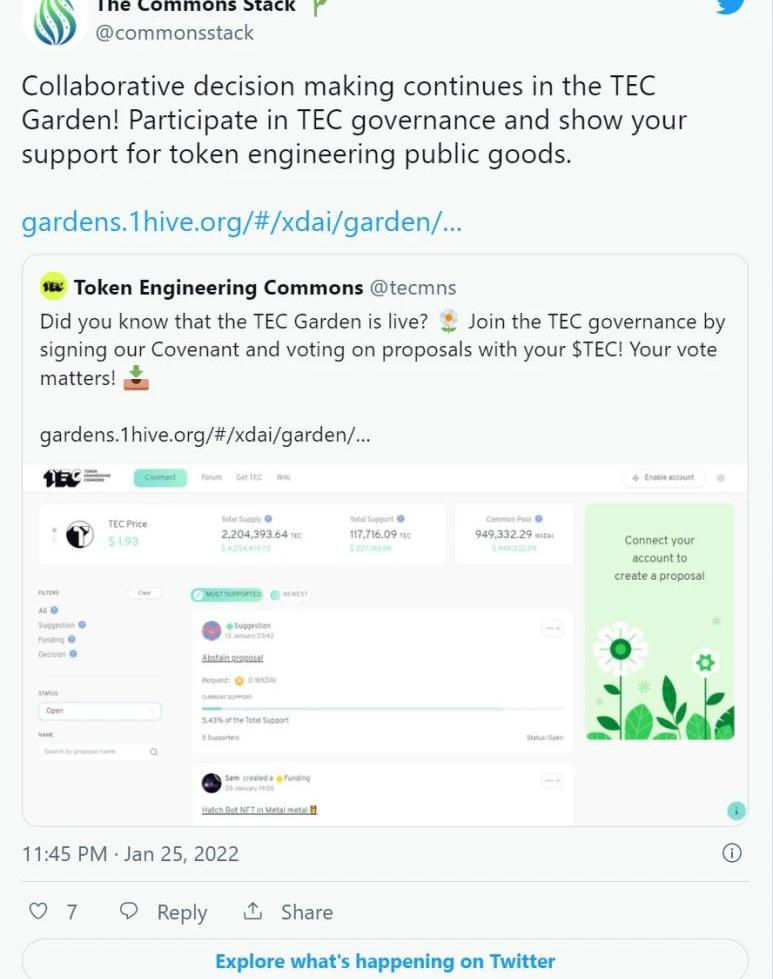Click the Share upload icon
This screenshot has width=773, height=979.
click(x=253, y=911)
